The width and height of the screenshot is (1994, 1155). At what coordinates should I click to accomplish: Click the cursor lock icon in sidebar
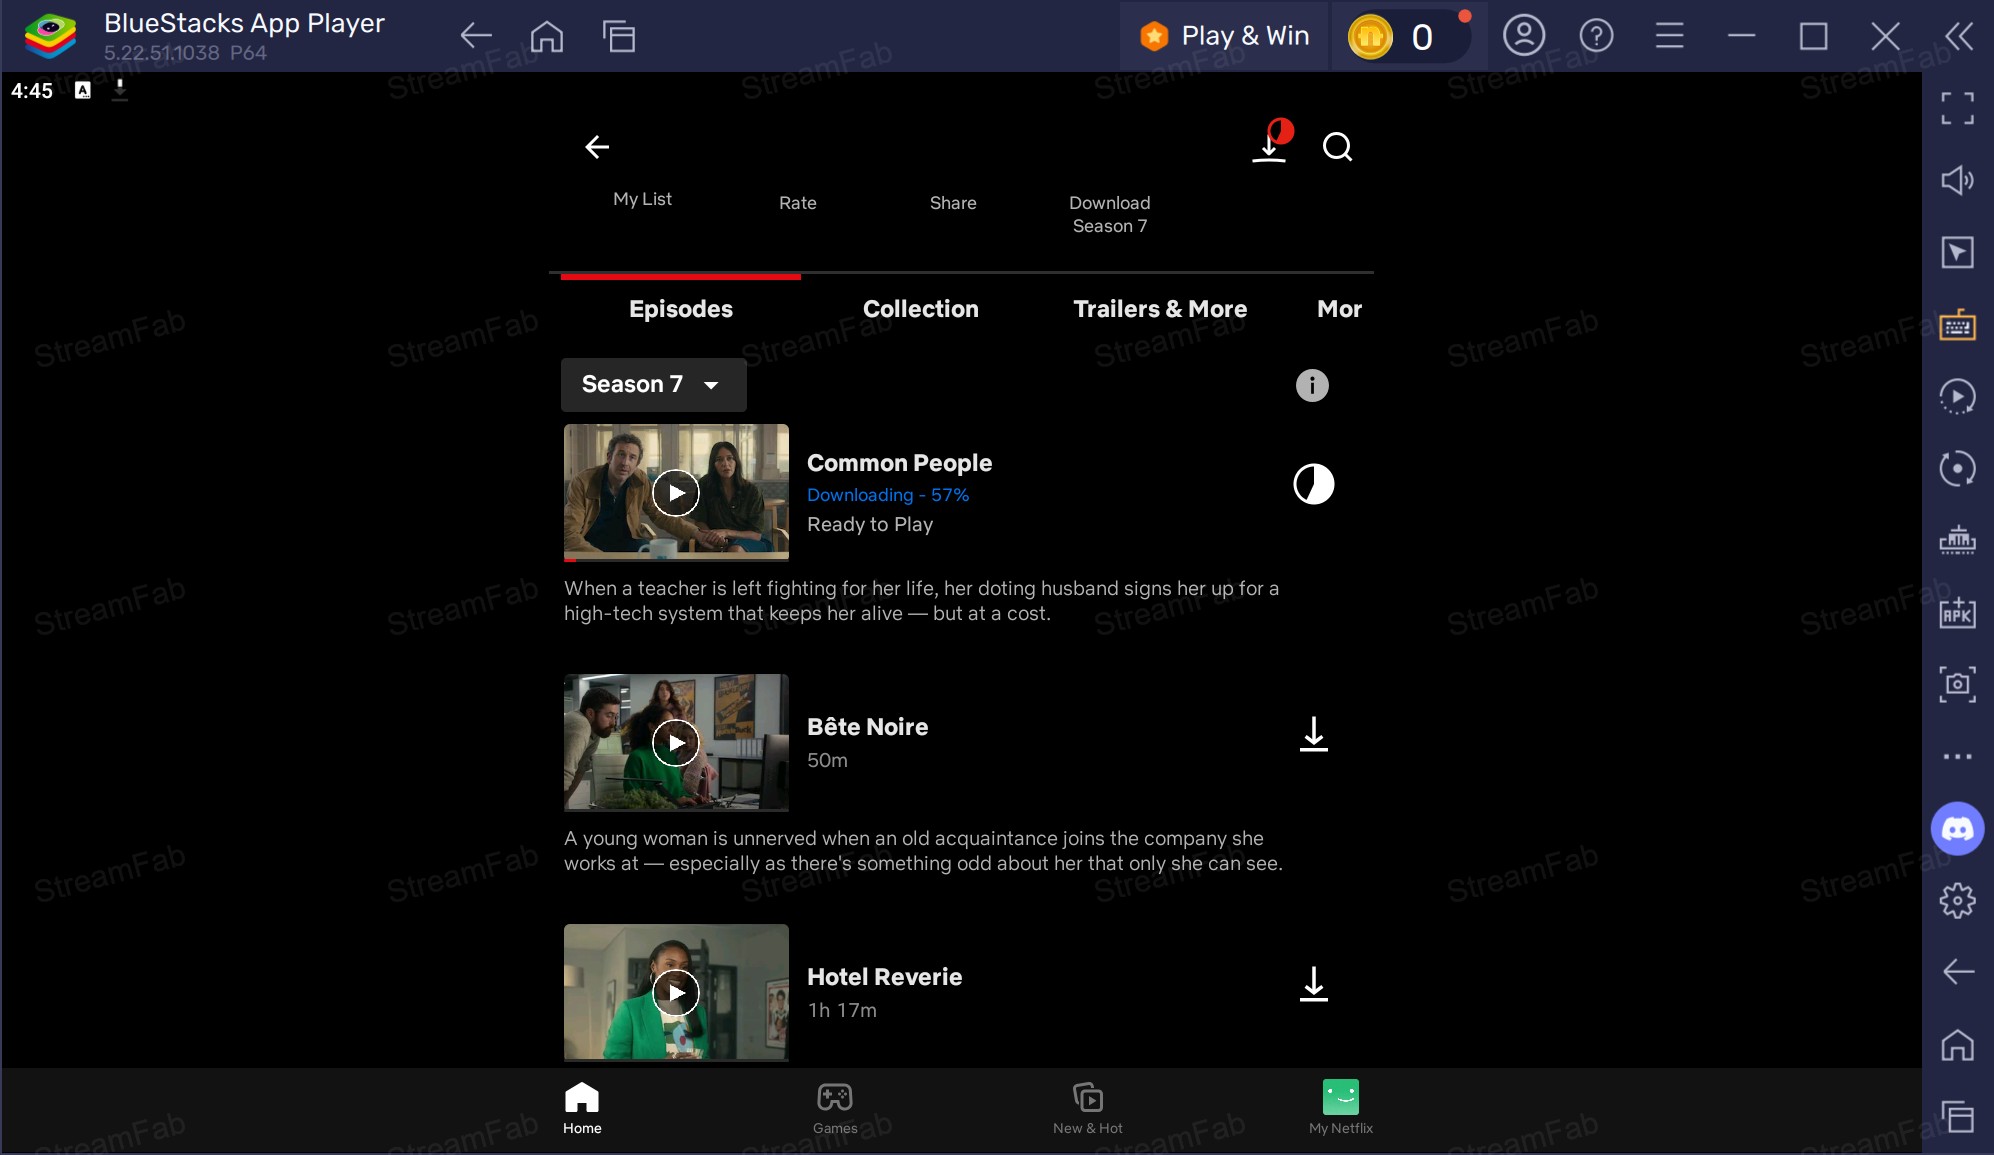pyautogui.click(x=1957, y=252)
